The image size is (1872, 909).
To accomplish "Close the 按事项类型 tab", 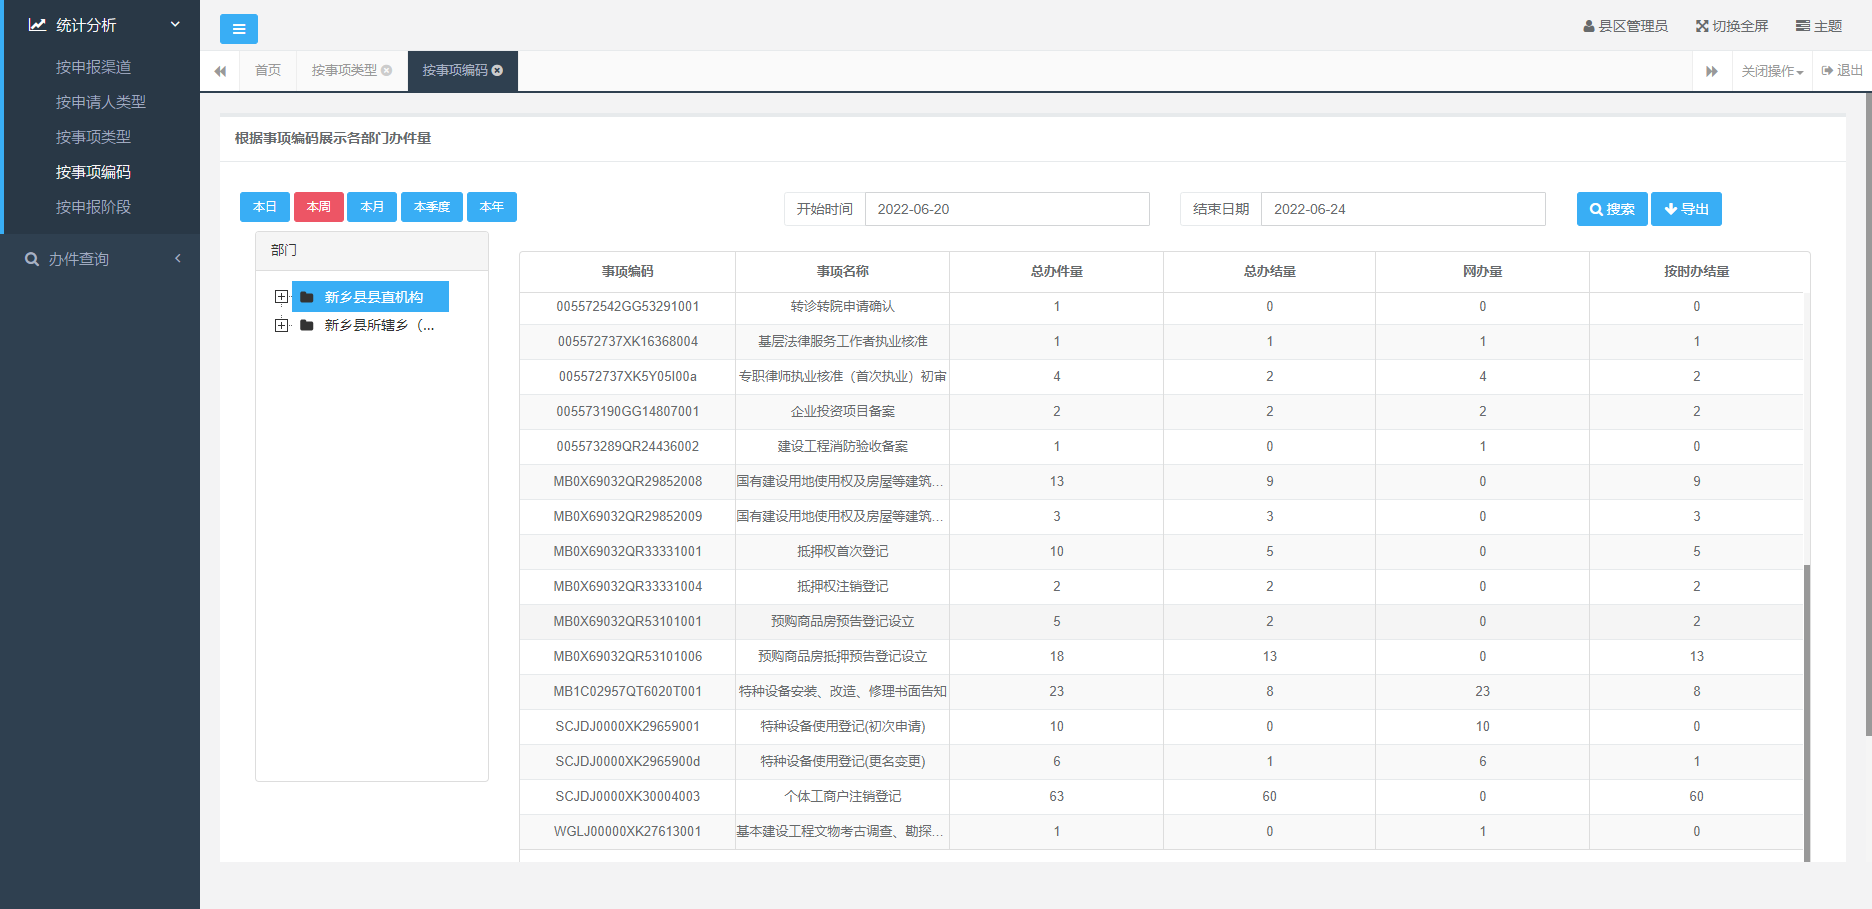I will (x=387, y=70).
